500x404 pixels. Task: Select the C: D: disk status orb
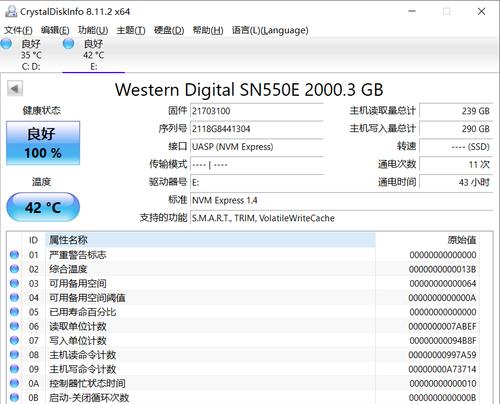click(6, 44)
